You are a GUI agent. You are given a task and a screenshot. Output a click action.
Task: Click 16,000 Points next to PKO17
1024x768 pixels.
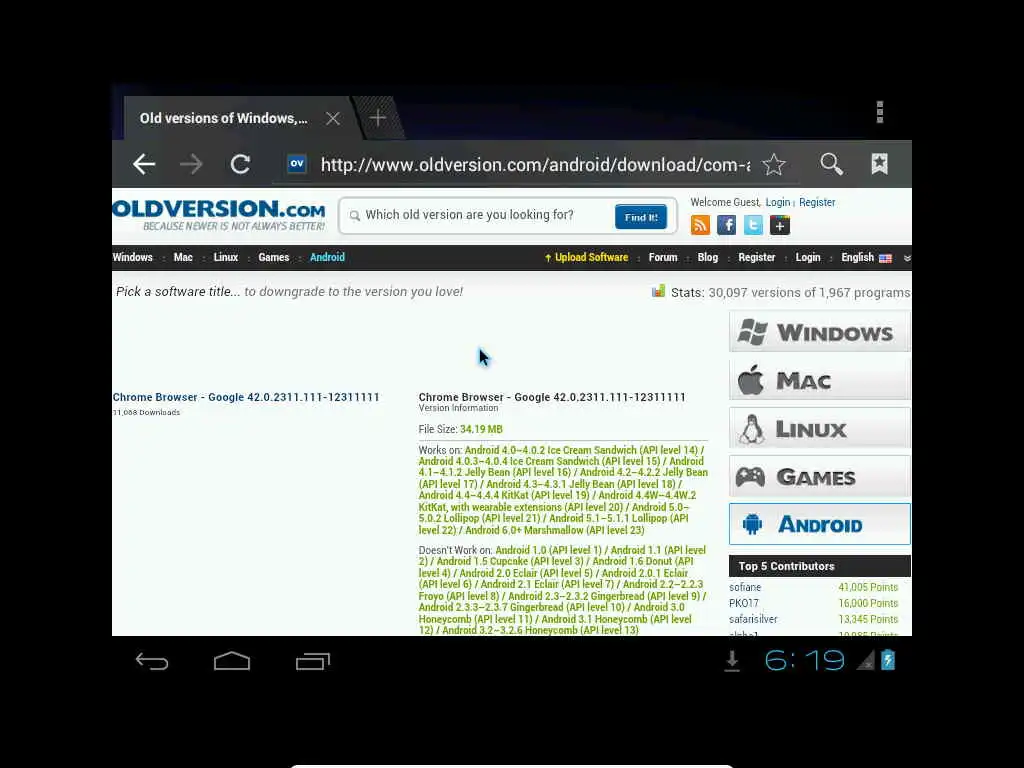[x=868, y=603]
